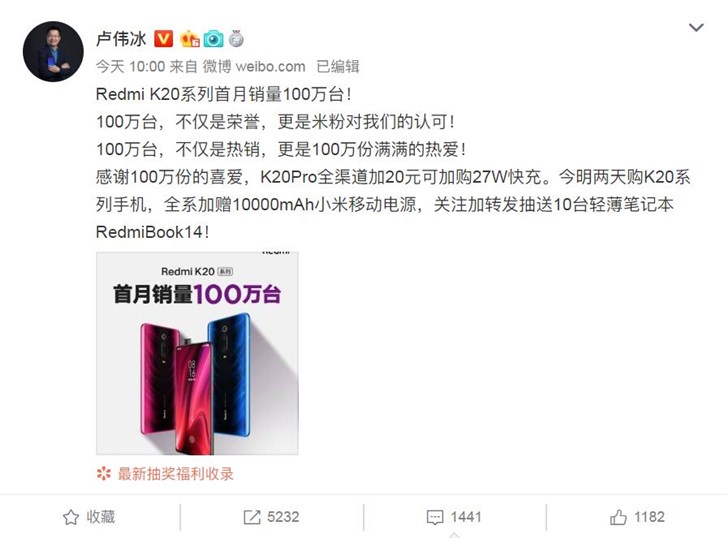Click the star favorite icon

point(71,517)
